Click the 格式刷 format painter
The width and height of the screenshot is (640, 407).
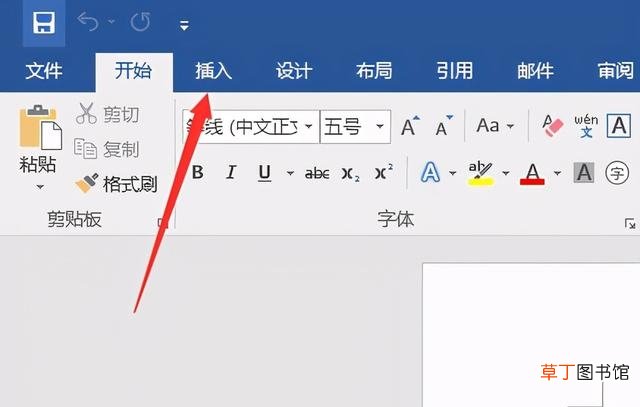[x=117, y=184]
